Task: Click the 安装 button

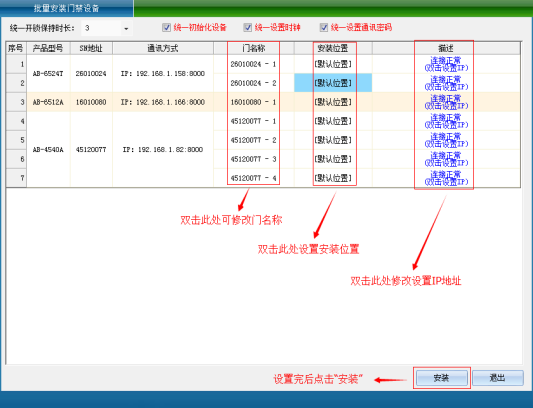Action: coord(442,378)
